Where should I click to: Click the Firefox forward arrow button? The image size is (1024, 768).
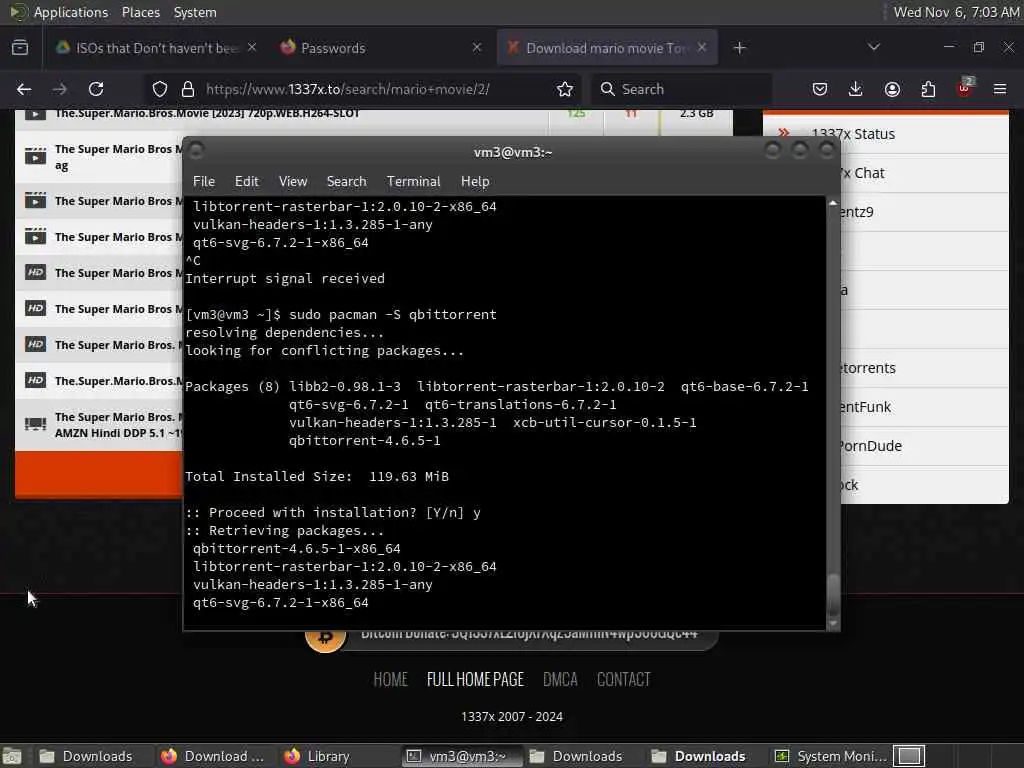(x=59, y=89)
